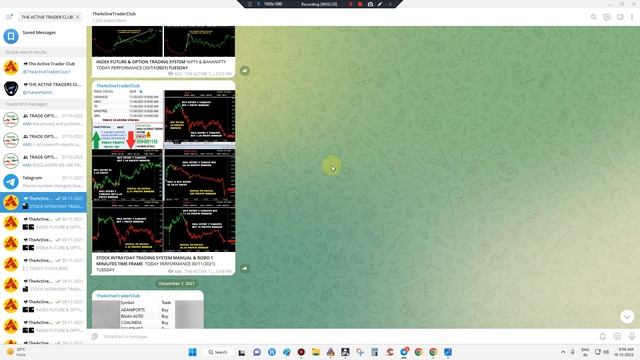This screenshot has height=360, width=640.
Task: Forward the INDEX FUTURE & OPTION post
Action: [x=244, y=71]
